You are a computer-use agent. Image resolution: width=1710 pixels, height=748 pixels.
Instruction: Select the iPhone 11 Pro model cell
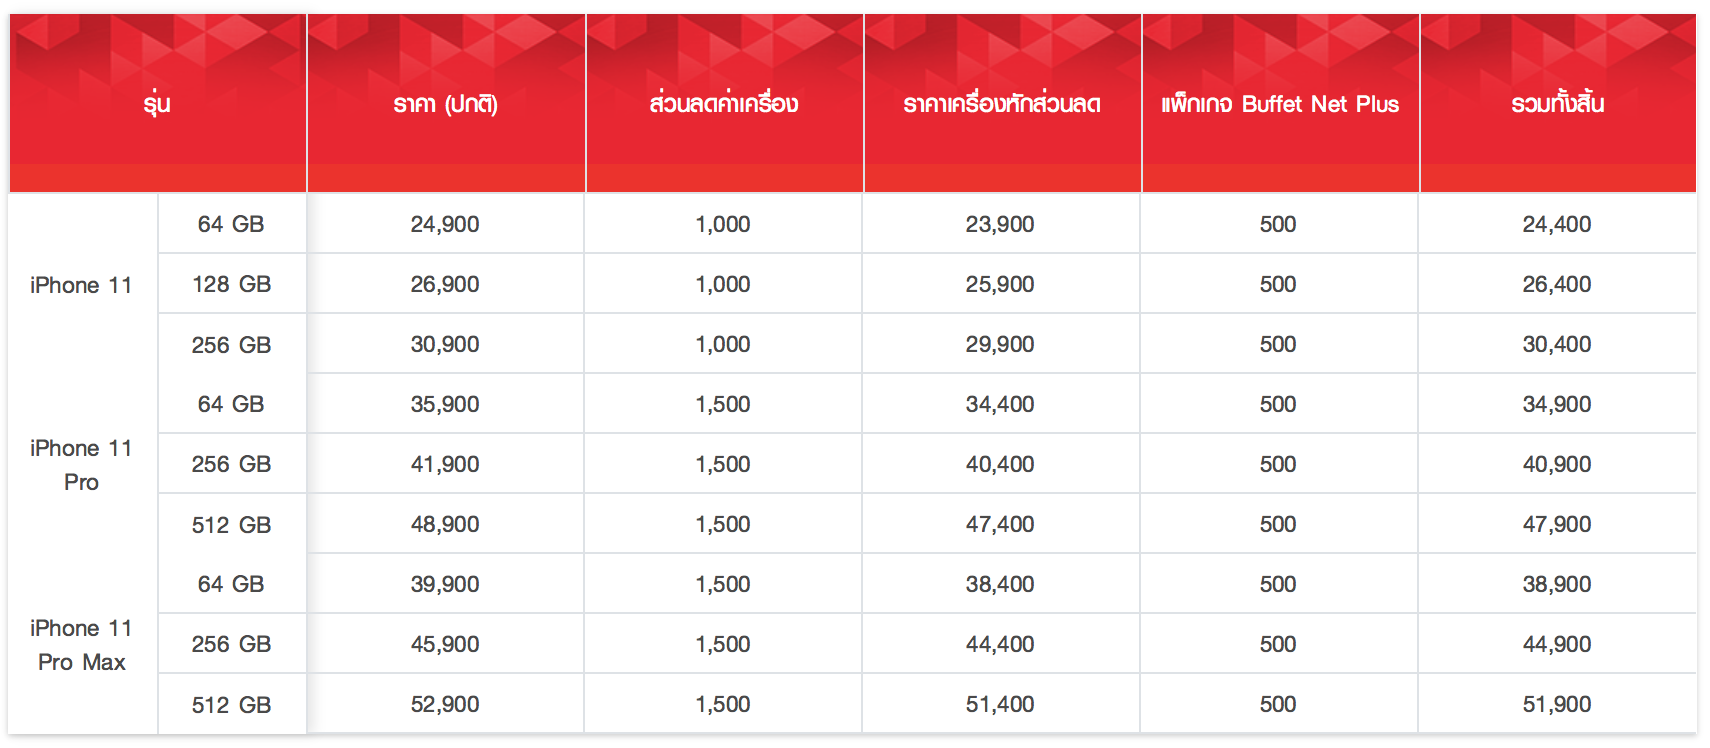pyautogui.click(x=82, y=465)
